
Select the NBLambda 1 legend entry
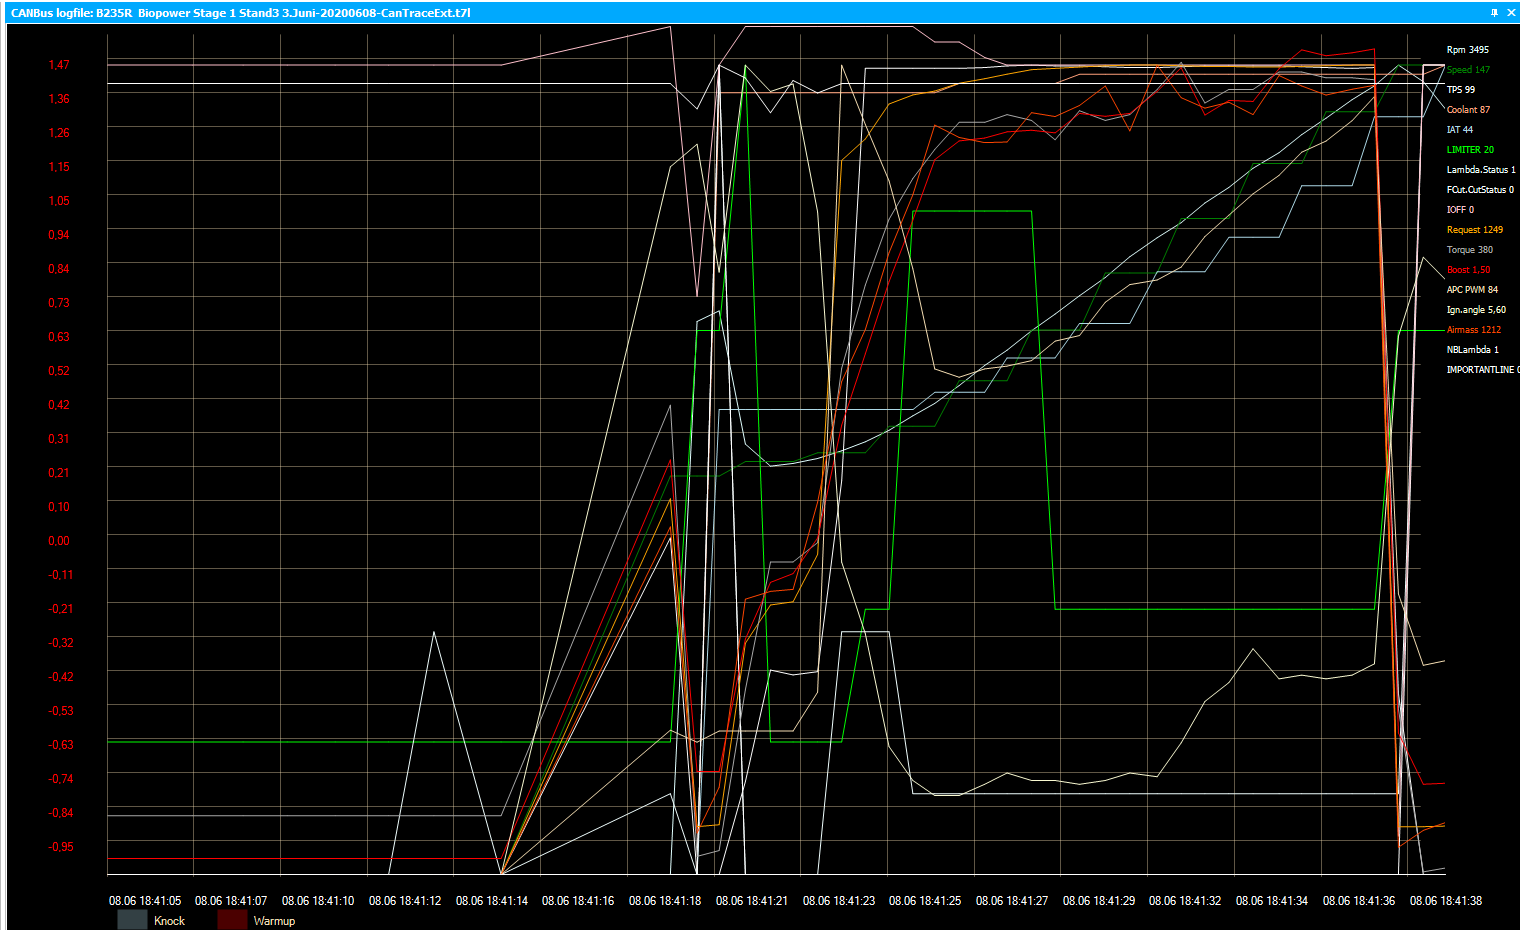pyautogui.click(x=1472, y=350)
